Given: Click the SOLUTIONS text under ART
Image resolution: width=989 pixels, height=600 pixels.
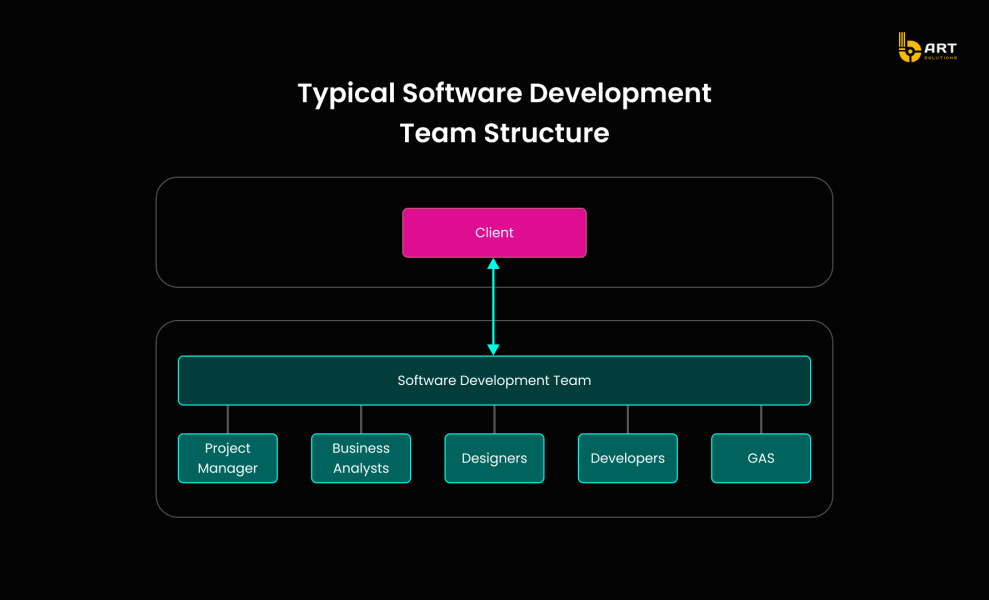Looking at the screenshot, I should 941,57.
